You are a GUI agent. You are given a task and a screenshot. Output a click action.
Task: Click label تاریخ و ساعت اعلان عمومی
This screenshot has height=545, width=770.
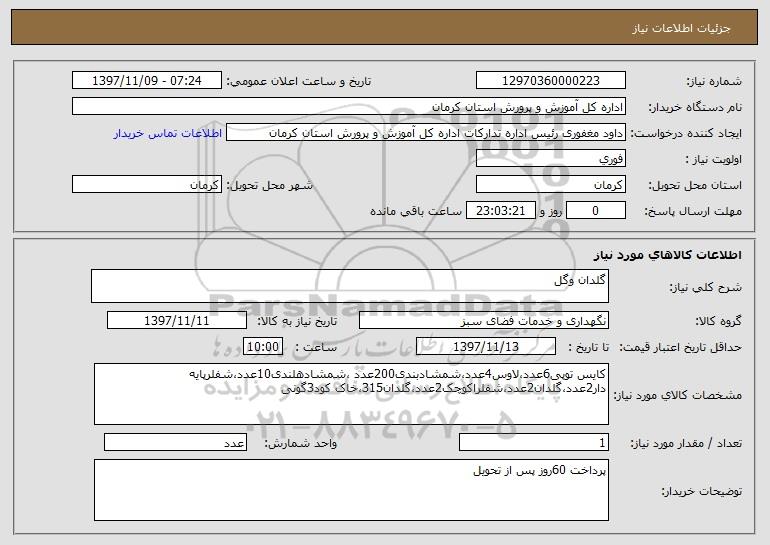[299, 82]
